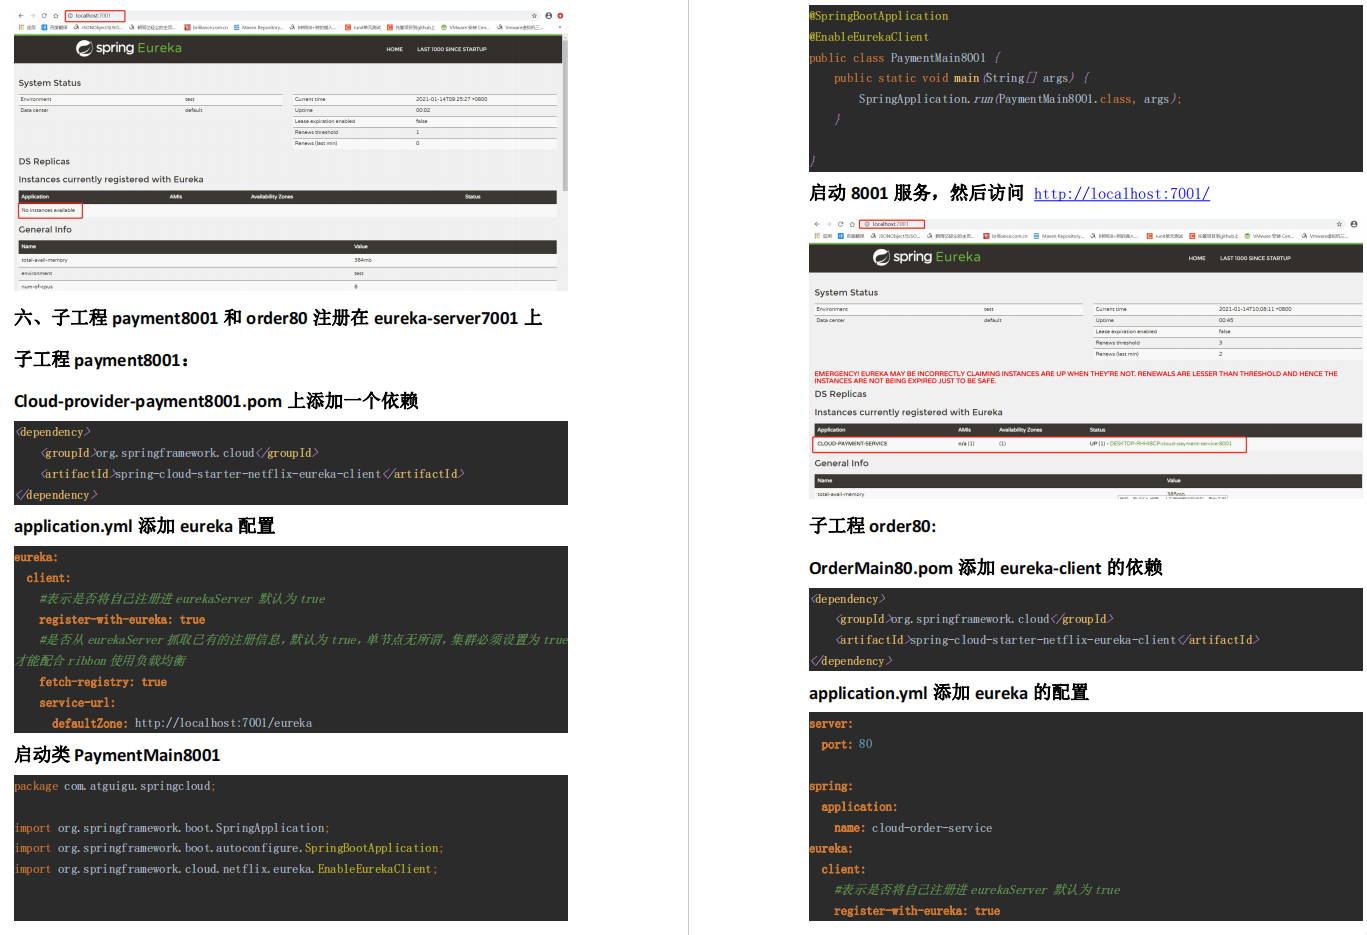This screenshot has height=935, width=1367.
Task: Click text '启动 8001 服务，然后访问'
Action: tap(916, 193)
